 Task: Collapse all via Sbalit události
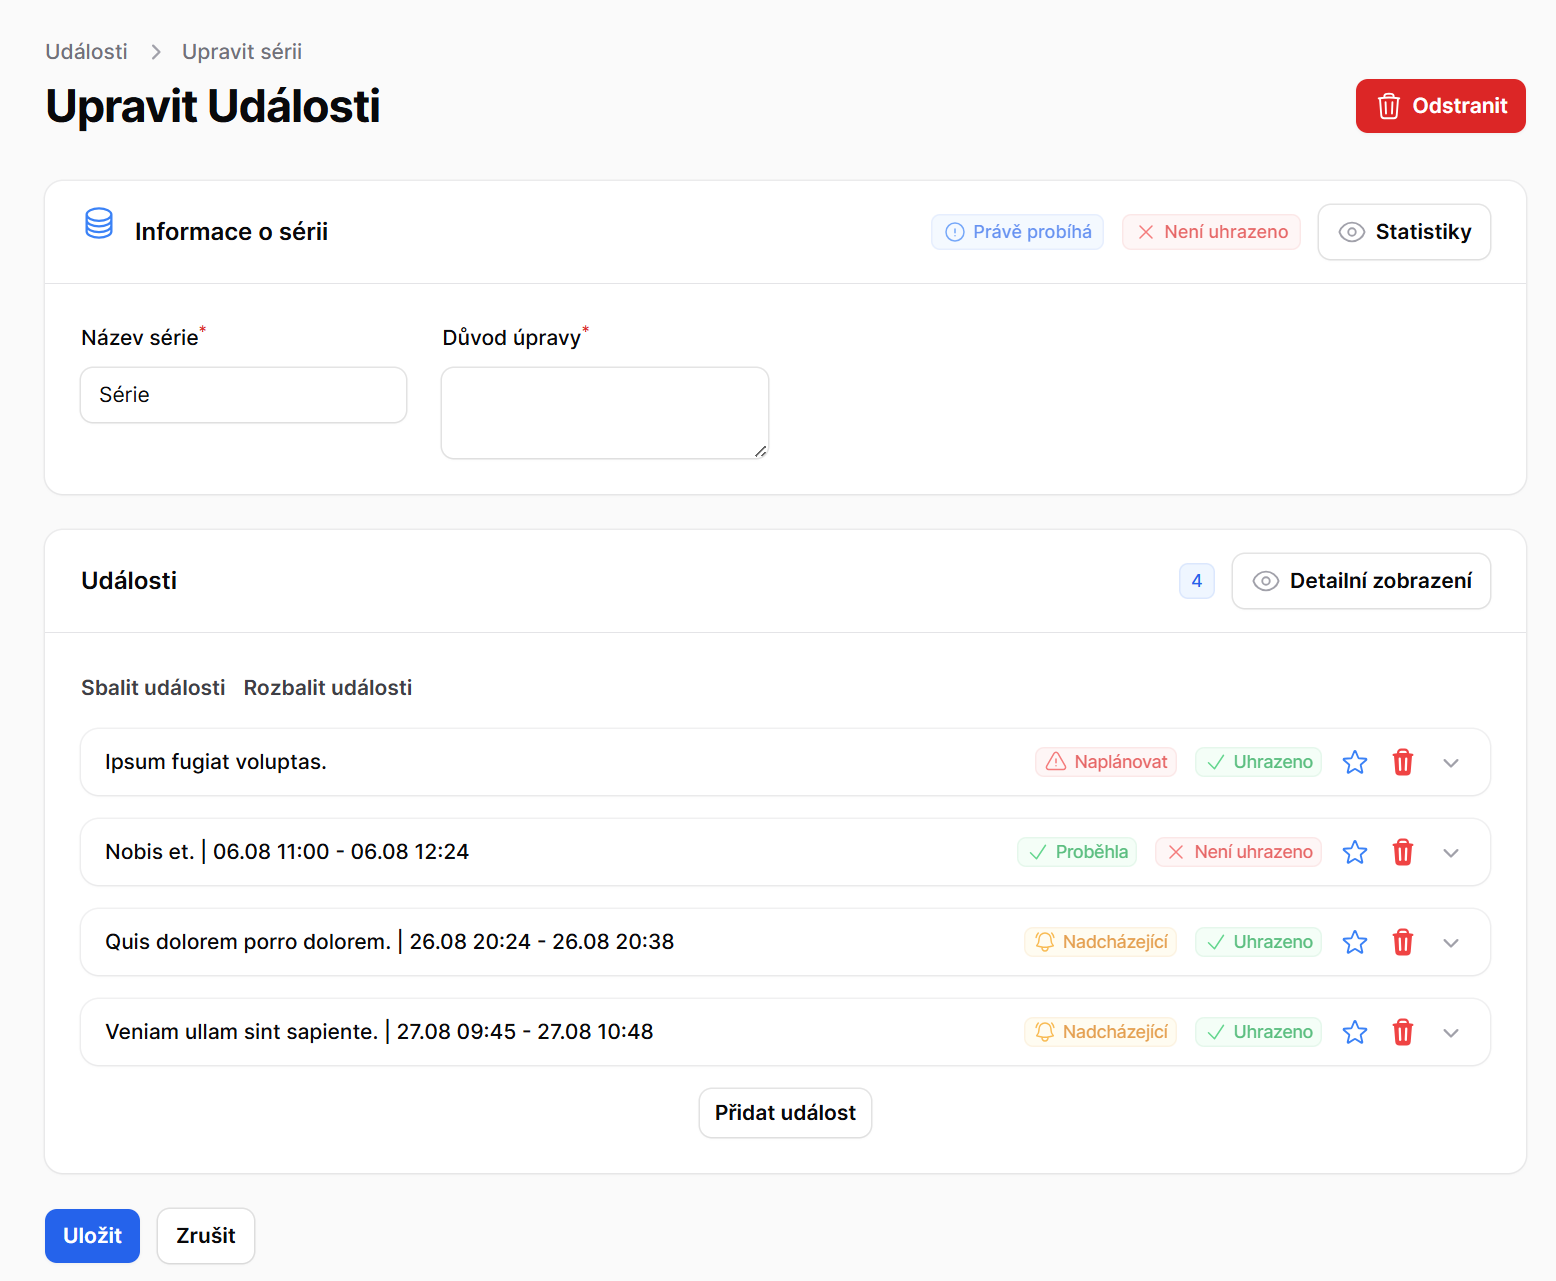click(x=153, y=688)
